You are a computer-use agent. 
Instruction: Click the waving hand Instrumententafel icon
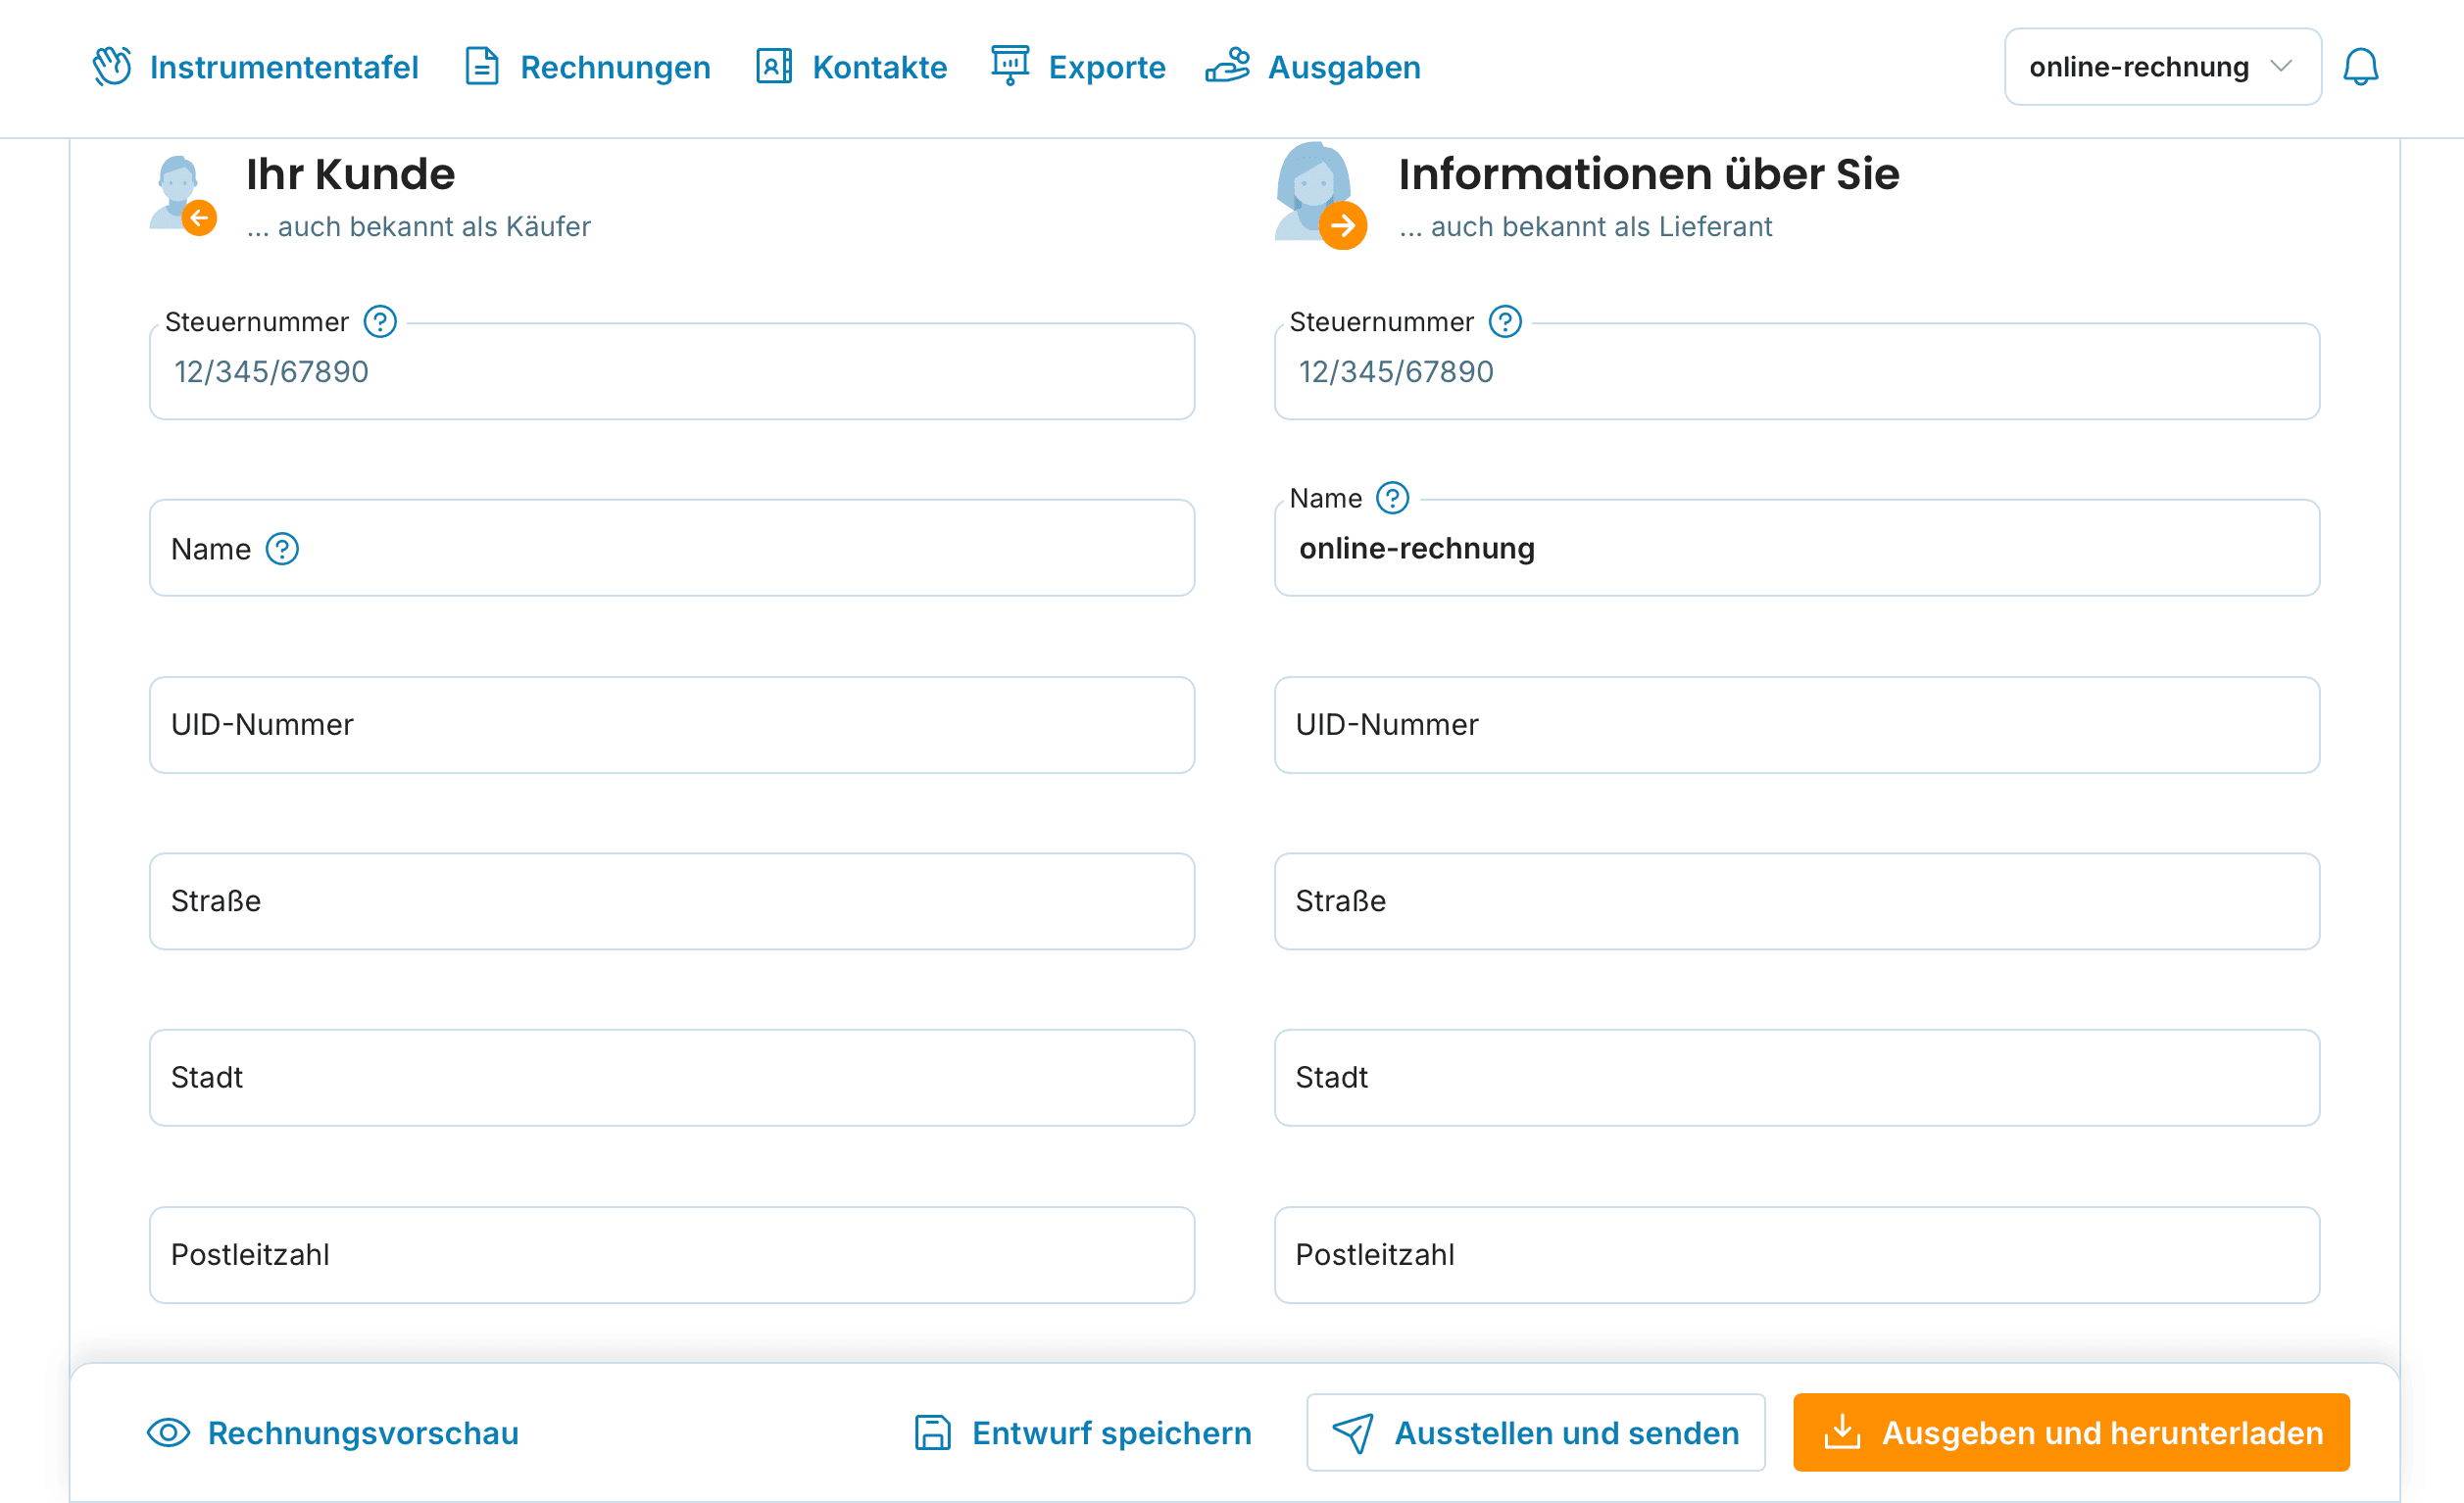tap(112, 67)
